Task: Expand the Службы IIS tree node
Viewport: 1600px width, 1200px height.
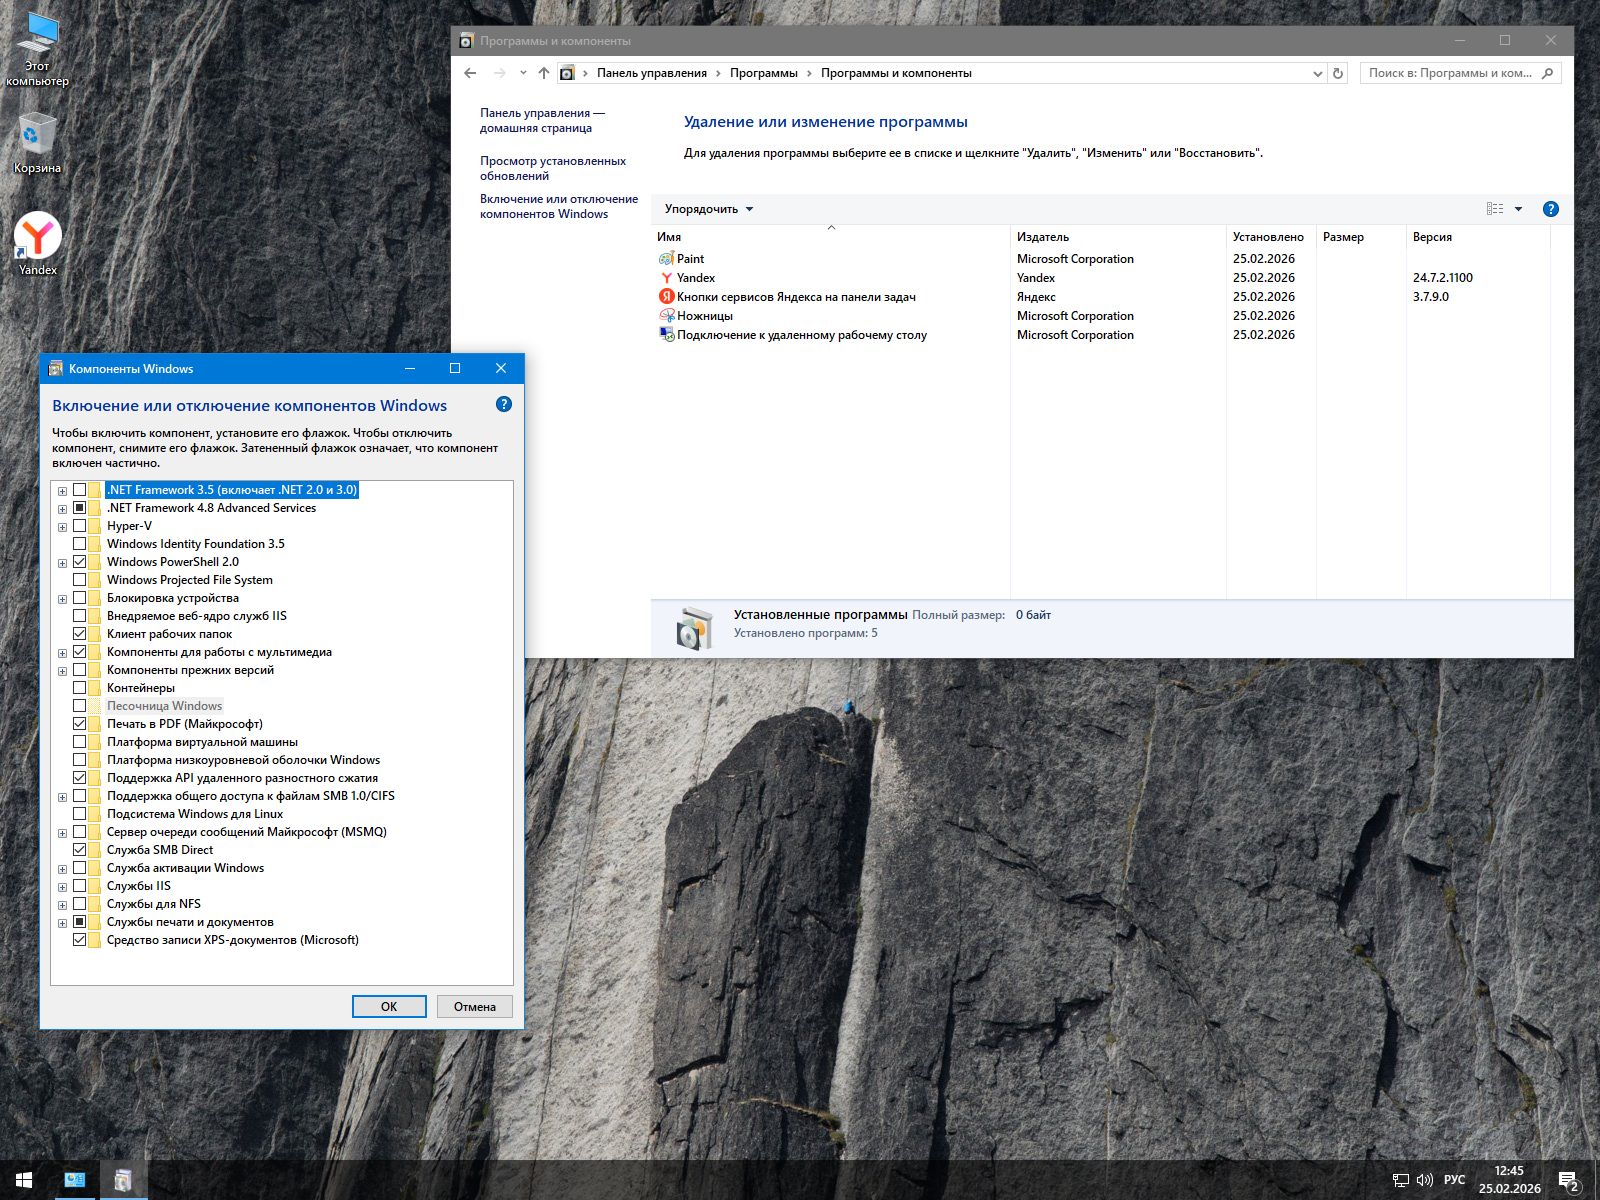Action: tap(62, 887)
